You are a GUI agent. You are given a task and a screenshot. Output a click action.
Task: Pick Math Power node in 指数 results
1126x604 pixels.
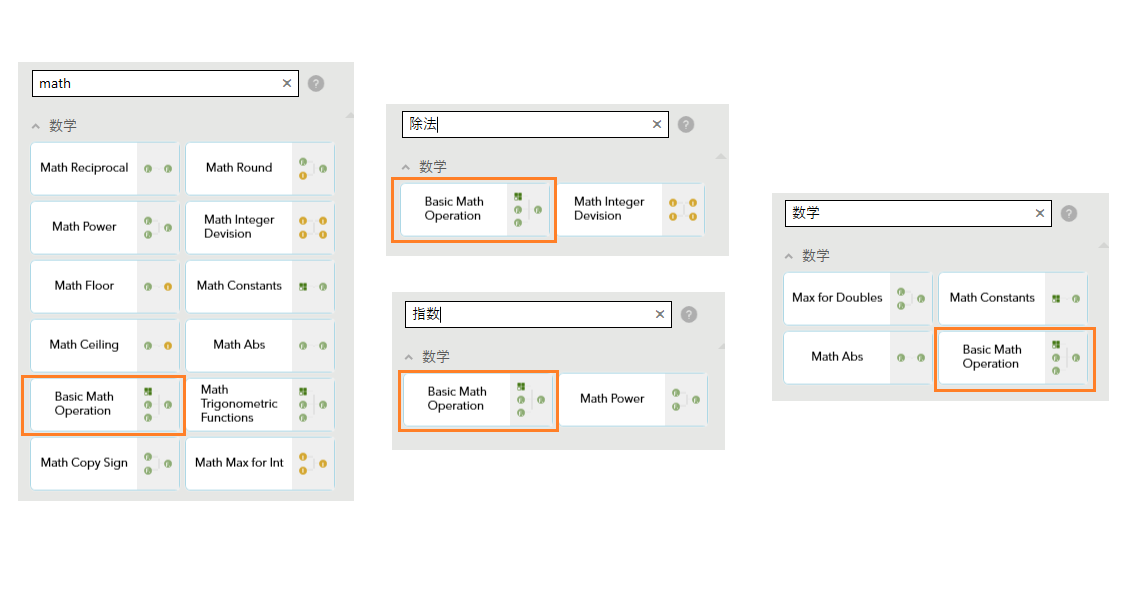point(612,399)
